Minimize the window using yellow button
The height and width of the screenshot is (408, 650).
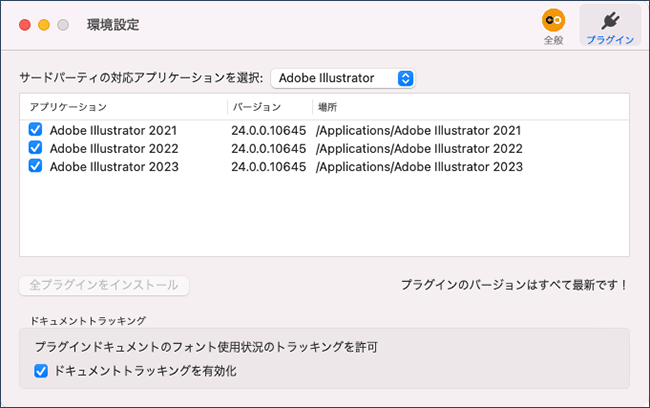point(44,25)
